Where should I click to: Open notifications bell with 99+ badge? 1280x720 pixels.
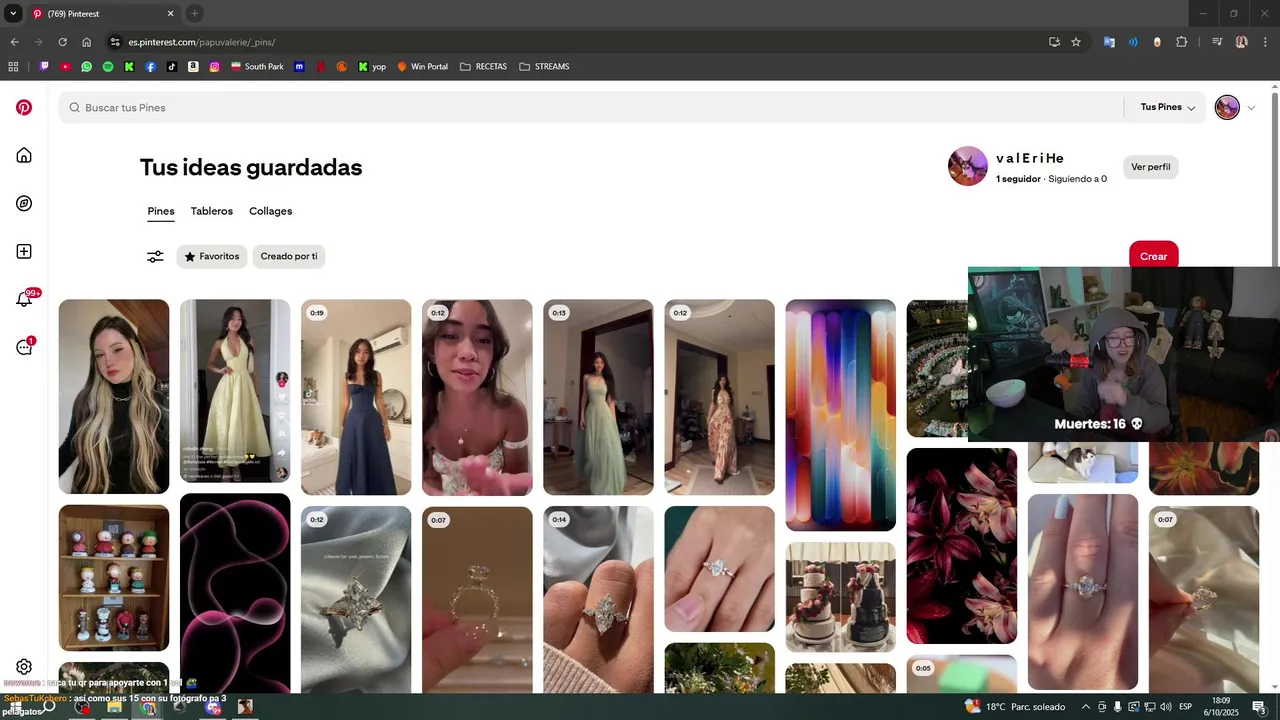pyautogui.click(x=24, y=299)
